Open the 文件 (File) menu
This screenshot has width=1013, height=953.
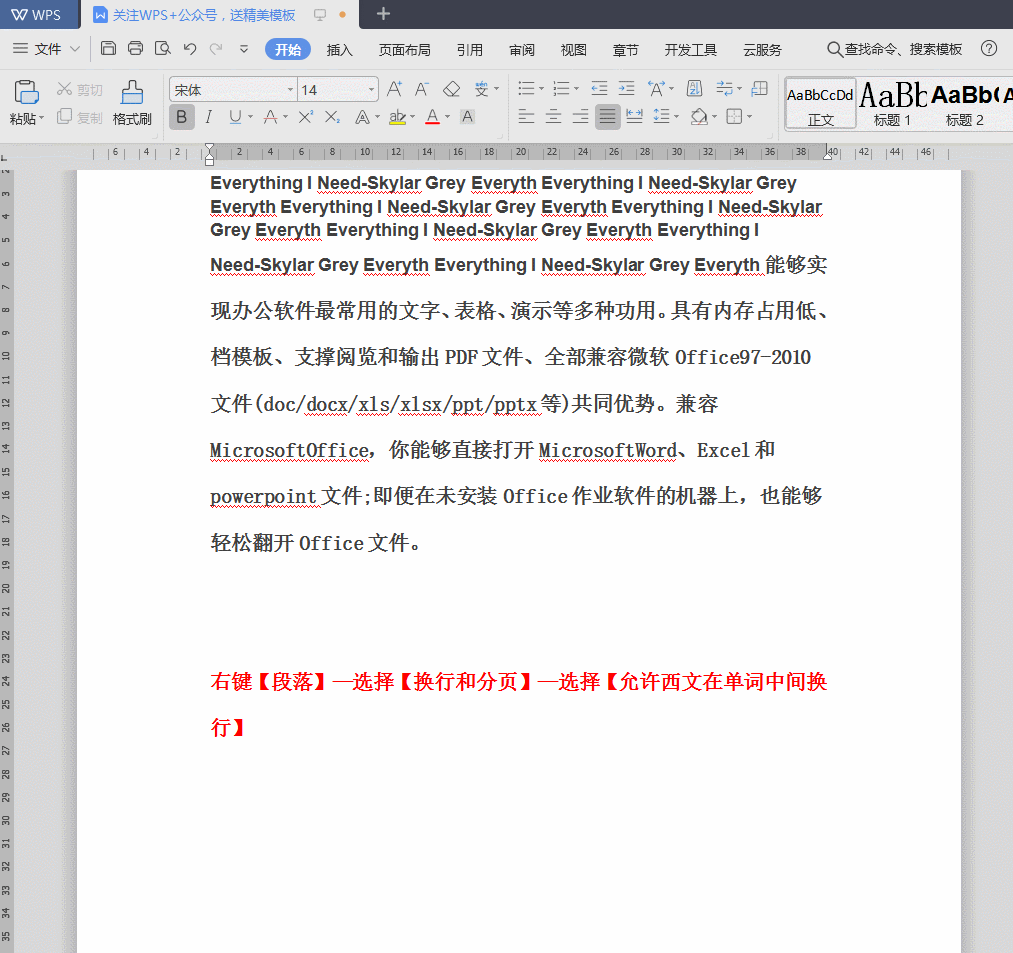click(x=47, y=49)
